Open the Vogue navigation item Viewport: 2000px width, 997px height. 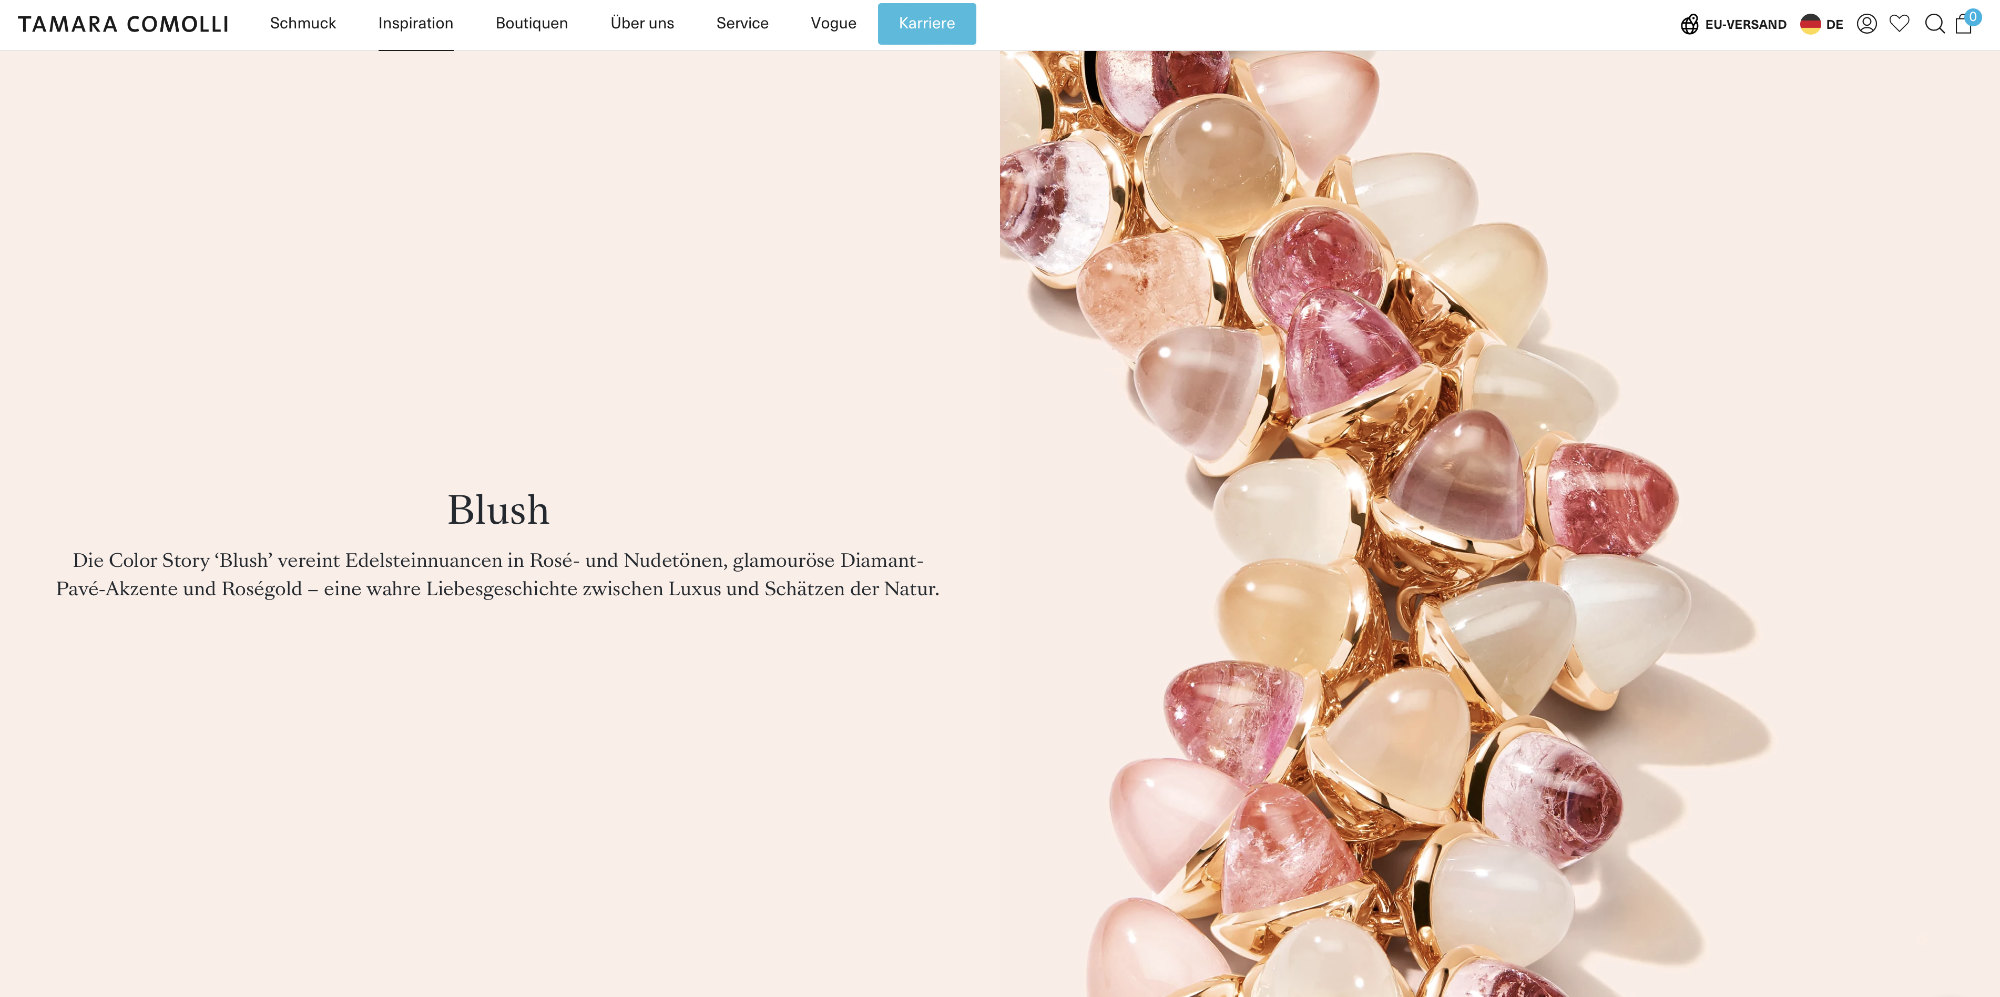click(x=833, y=23)
